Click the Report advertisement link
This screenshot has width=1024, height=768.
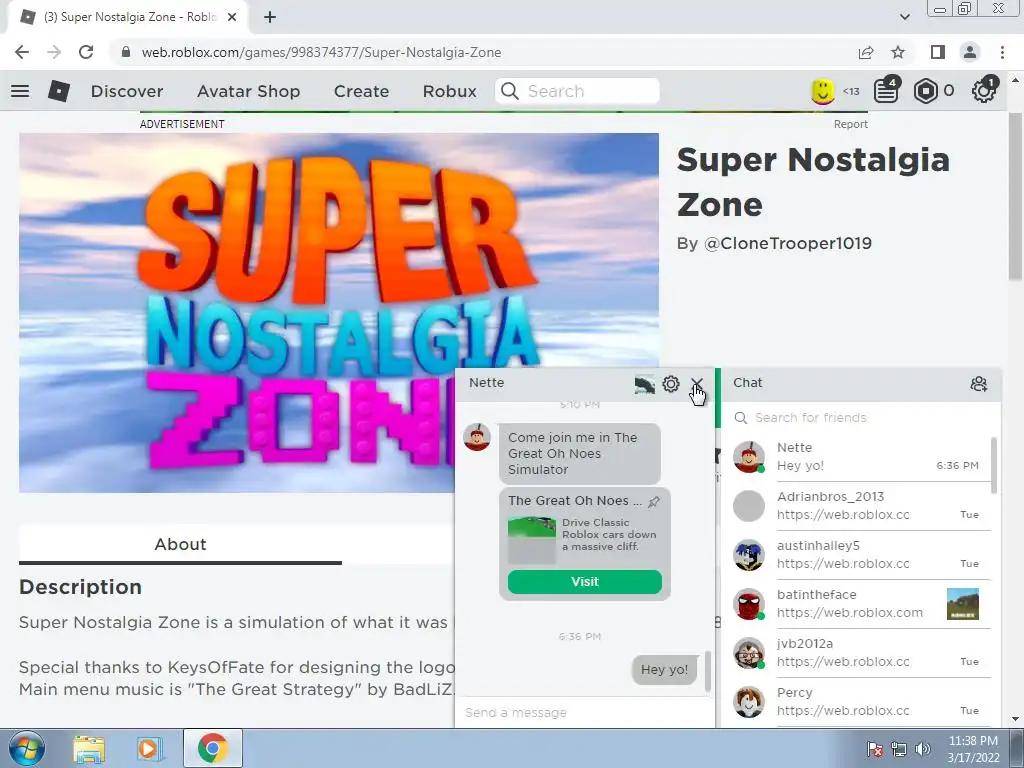pos(850,124)
